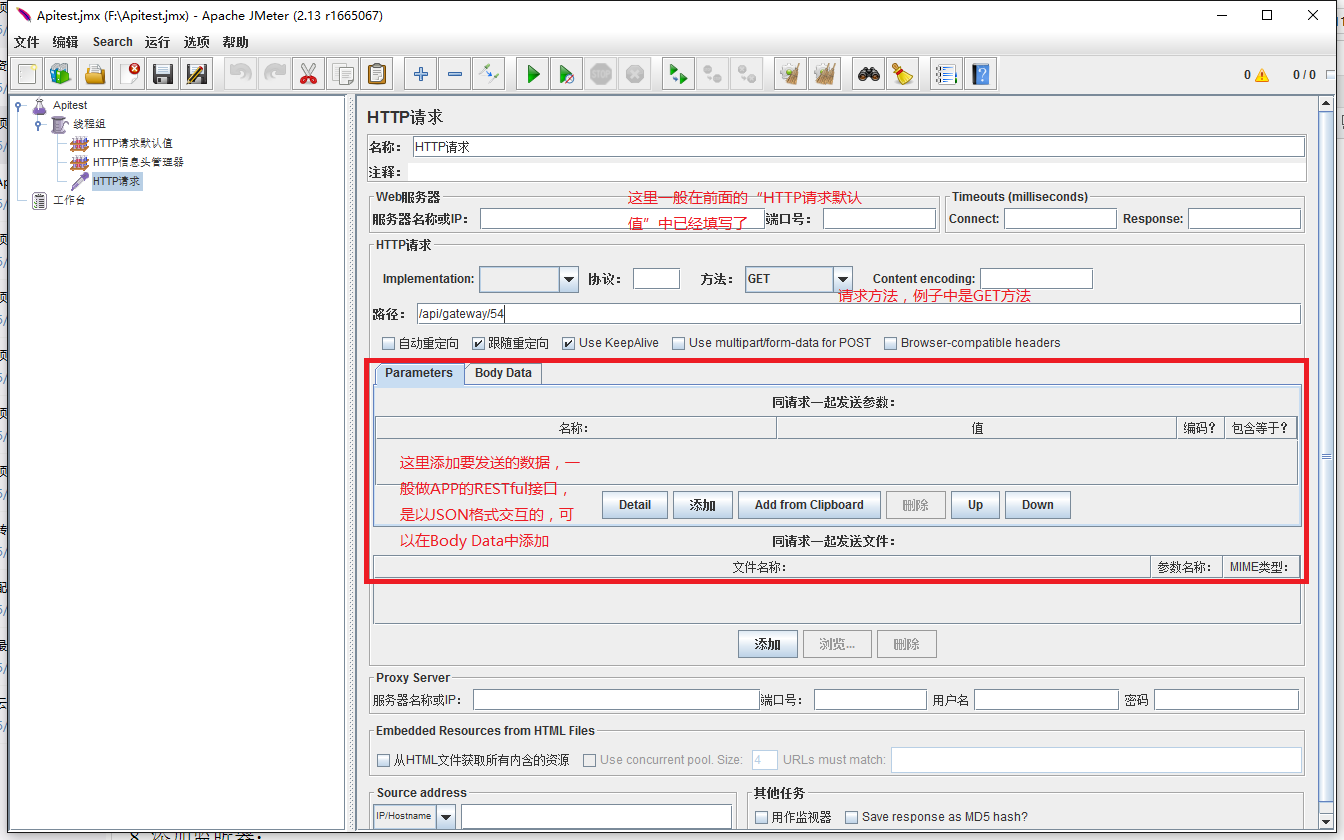The image size is (1344, 840).
Task: Click the Help question mark icon
Action: pos(980,74)
